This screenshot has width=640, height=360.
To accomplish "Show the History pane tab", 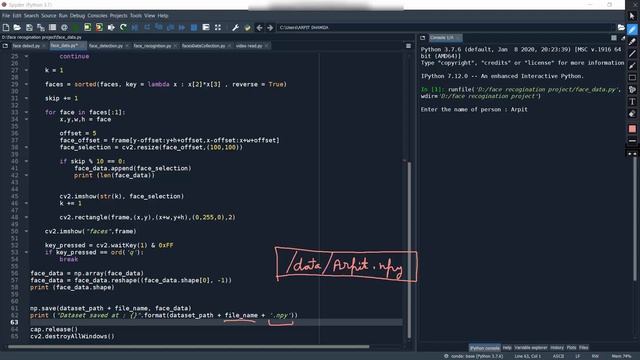I will [x=557, y=347].
